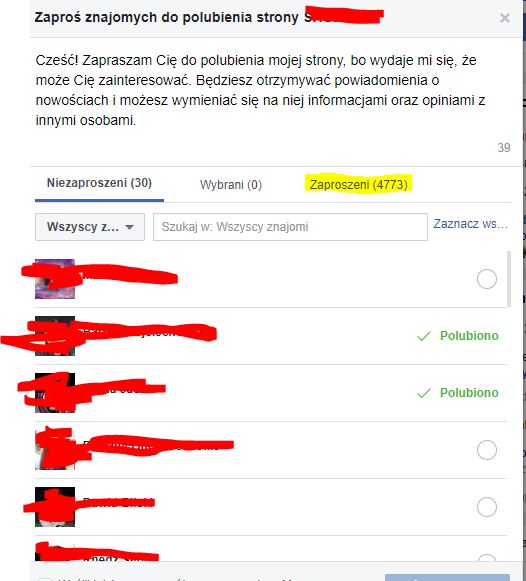Select the radio circle for the fourth friend
The width and height of the screenshot is (526, 581).
(487, 450)
